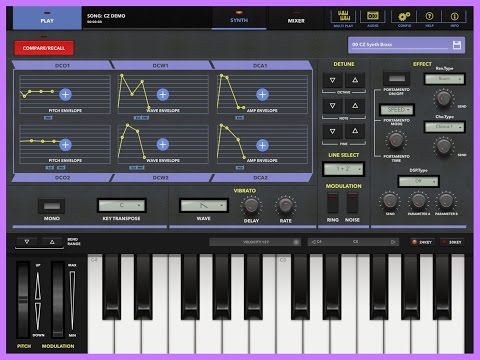Select the DCO1 header tab
This screenshot has width=480, height=360.
coord(62,65)
